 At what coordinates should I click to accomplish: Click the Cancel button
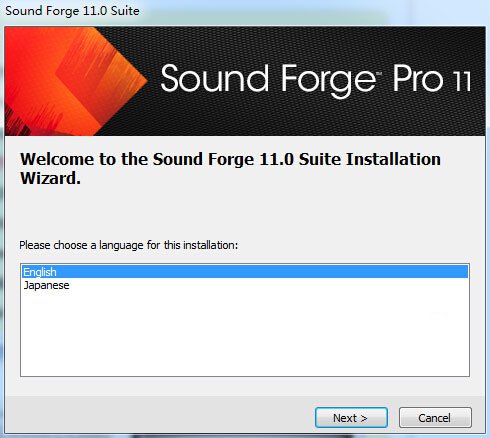click(435, 417)
